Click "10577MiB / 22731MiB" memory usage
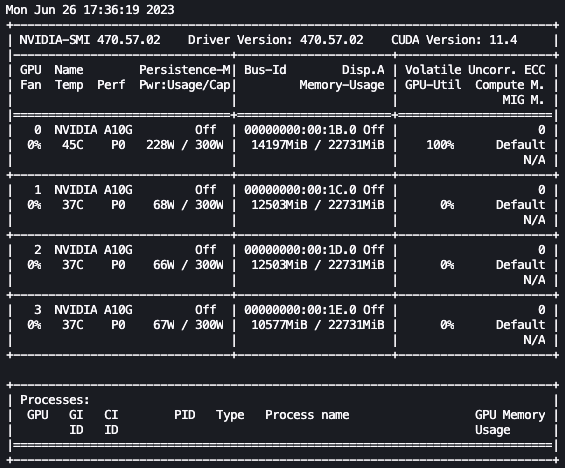This screenshot has height=468, width=565. pyautogui.click(x=318, y=325)
